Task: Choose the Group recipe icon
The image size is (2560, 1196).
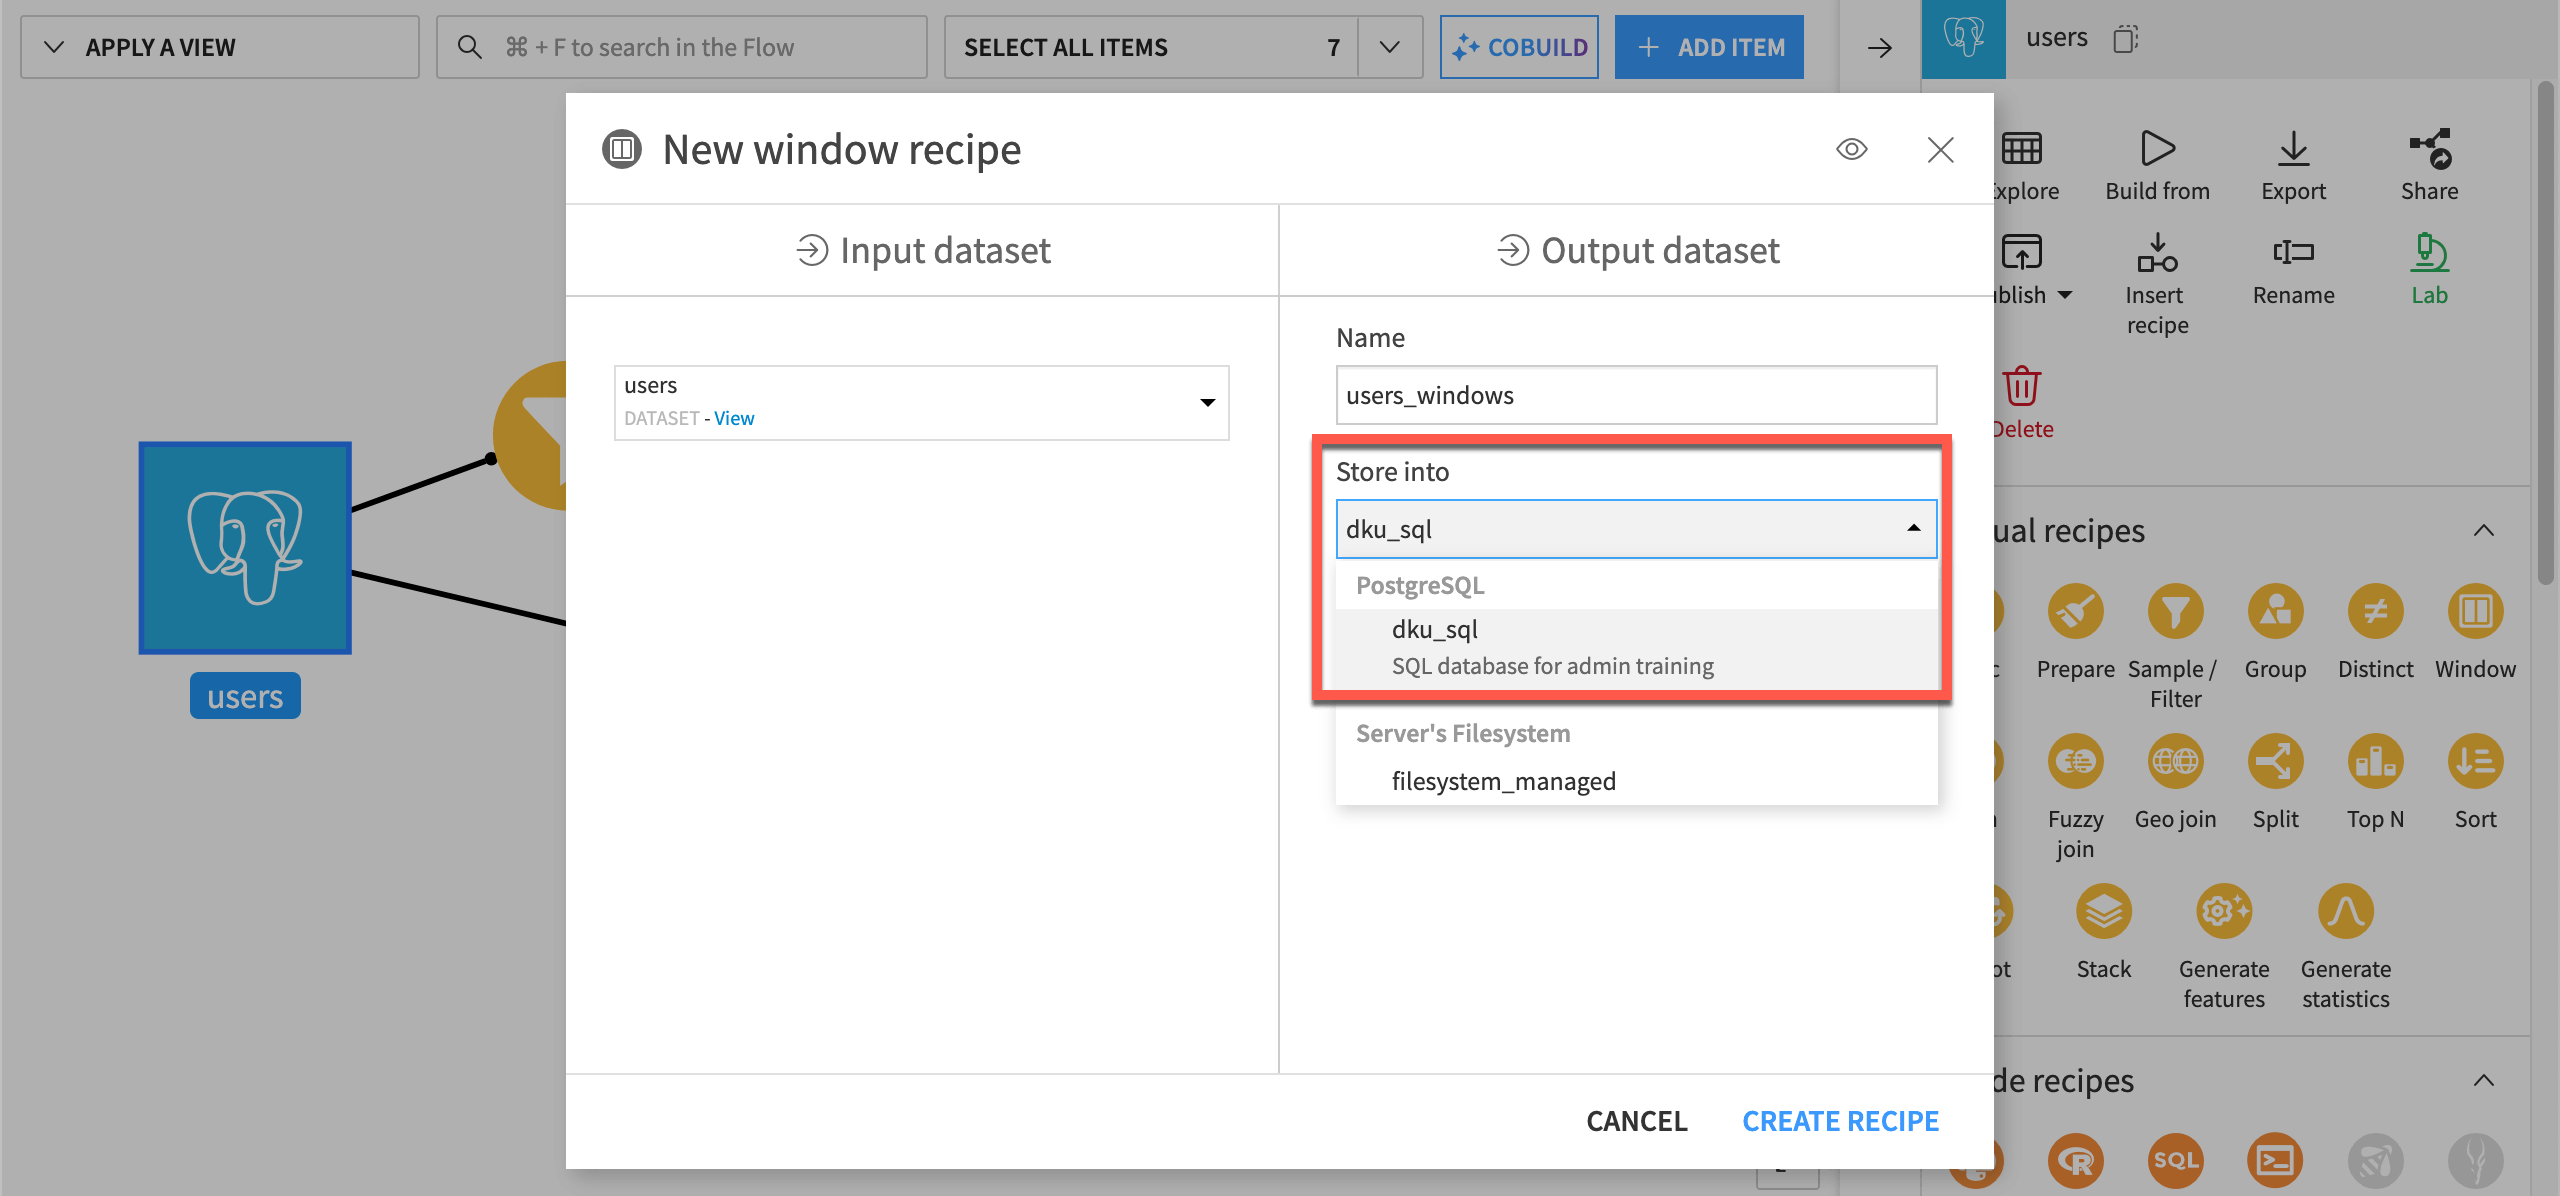Action: (x=2275, y=611)
